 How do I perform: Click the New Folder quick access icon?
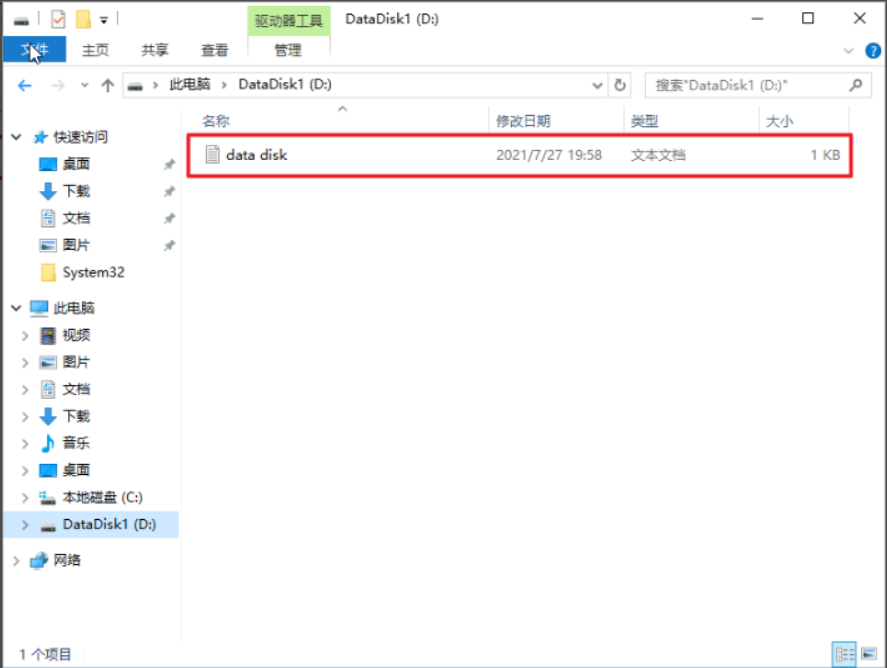click(83, 19)
